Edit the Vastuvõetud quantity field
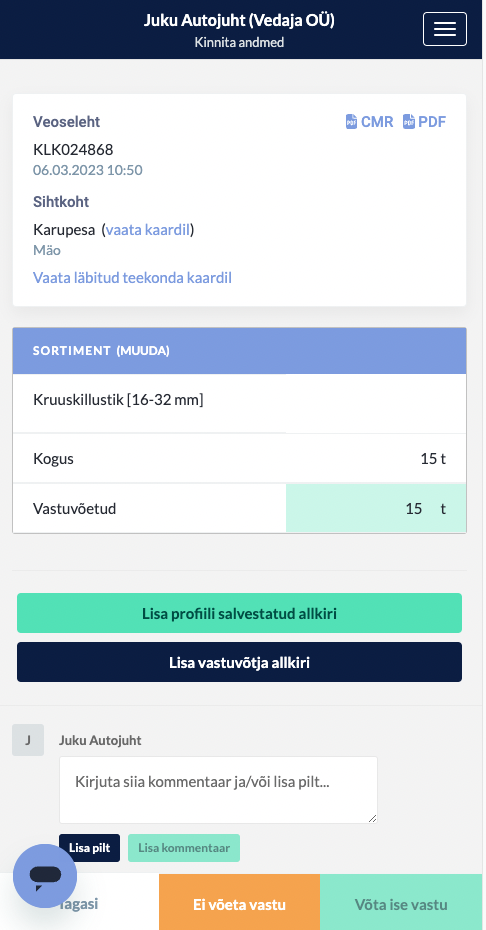This screenshot has width=486, height=930. (x=376, y=508)
